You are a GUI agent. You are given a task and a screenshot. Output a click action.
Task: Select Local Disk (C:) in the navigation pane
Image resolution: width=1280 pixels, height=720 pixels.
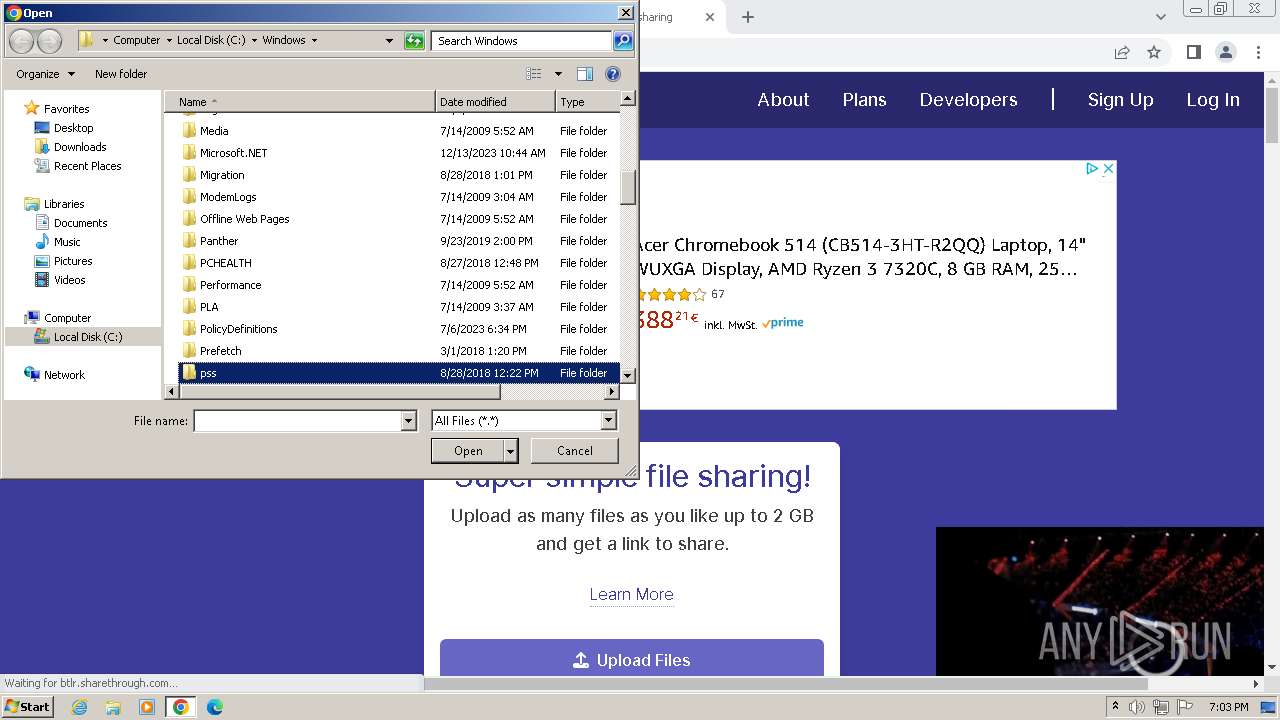click(83, 337)
